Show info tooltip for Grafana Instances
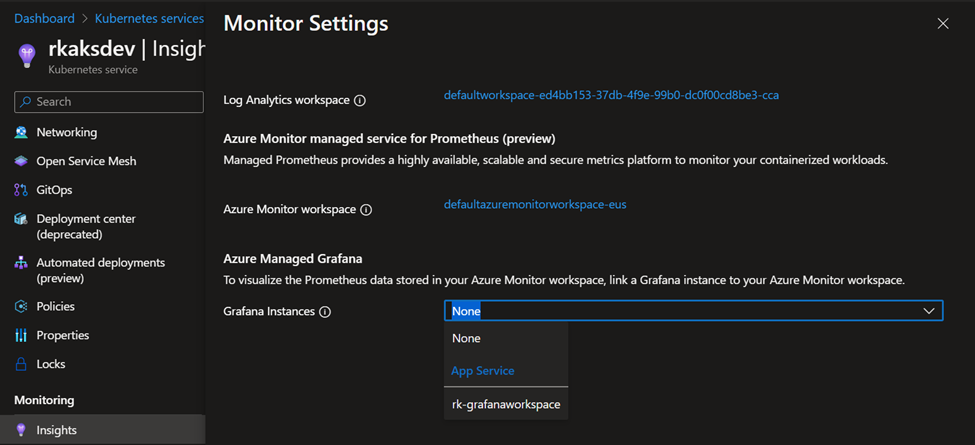975x445 pixels. (325, 312)
